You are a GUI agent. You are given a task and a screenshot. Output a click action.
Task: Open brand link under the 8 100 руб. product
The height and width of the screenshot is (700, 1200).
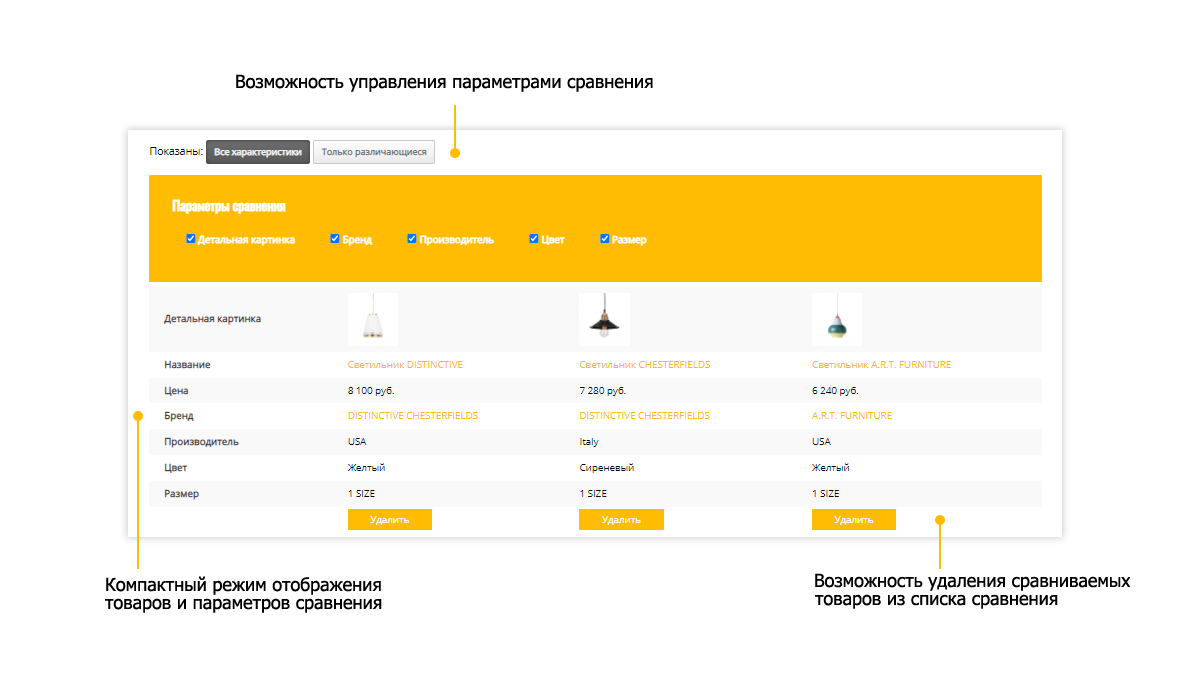pyautogui.click(x=413, y=415)
